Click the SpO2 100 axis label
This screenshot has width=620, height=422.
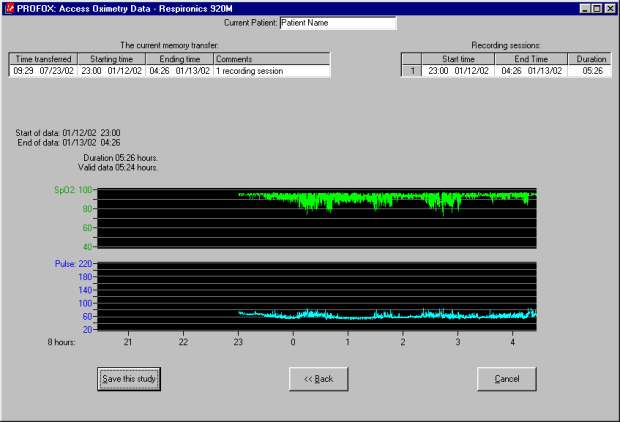click(x=73, y=190)
